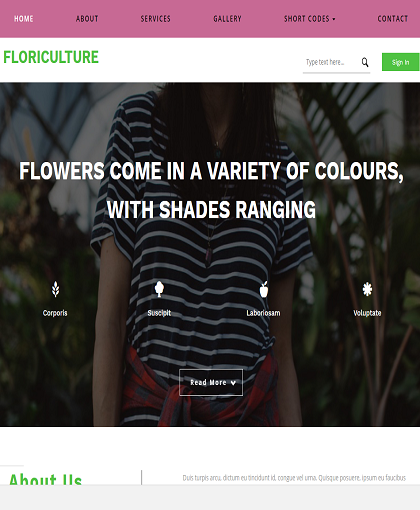Select the asterisk icon above Voluptate
This screenshot has height=510, width=420.
click(367, 289)
